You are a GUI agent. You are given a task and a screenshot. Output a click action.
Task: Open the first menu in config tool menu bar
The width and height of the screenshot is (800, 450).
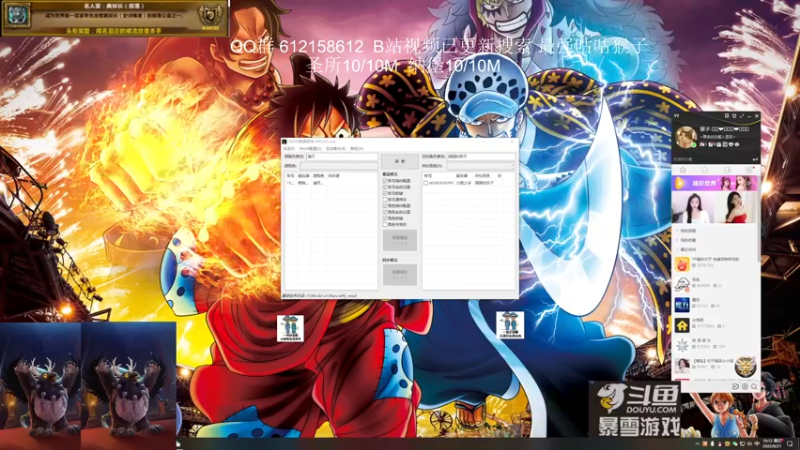pyautogui.click(x=289, y=148)
